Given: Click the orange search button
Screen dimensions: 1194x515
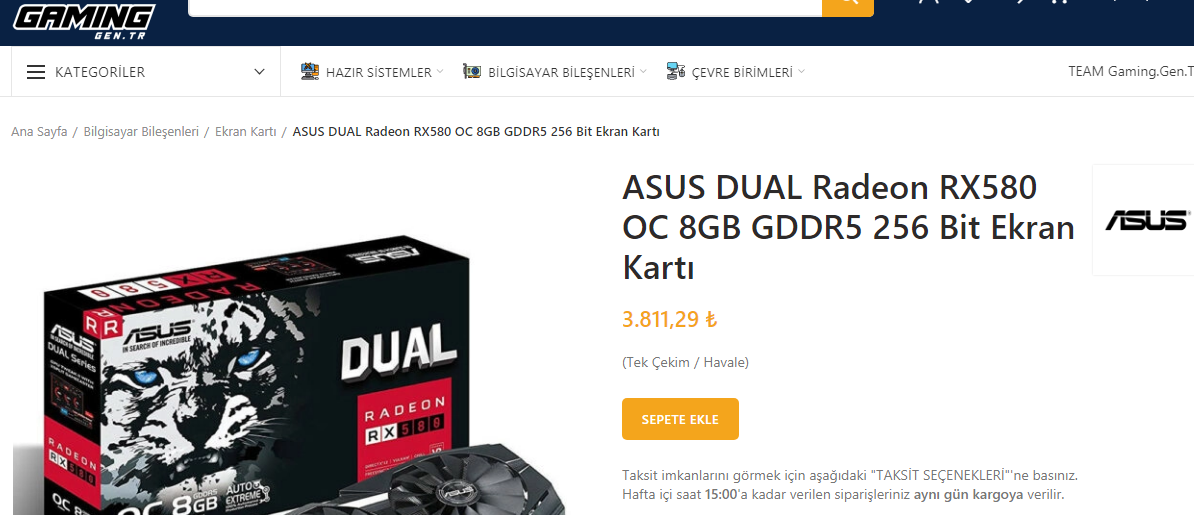Looking at the screenshot, I should tap(848, 8).
